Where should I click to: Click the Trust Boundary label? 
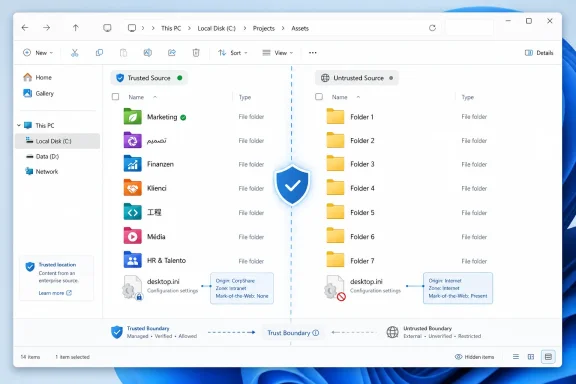point(289,333)
